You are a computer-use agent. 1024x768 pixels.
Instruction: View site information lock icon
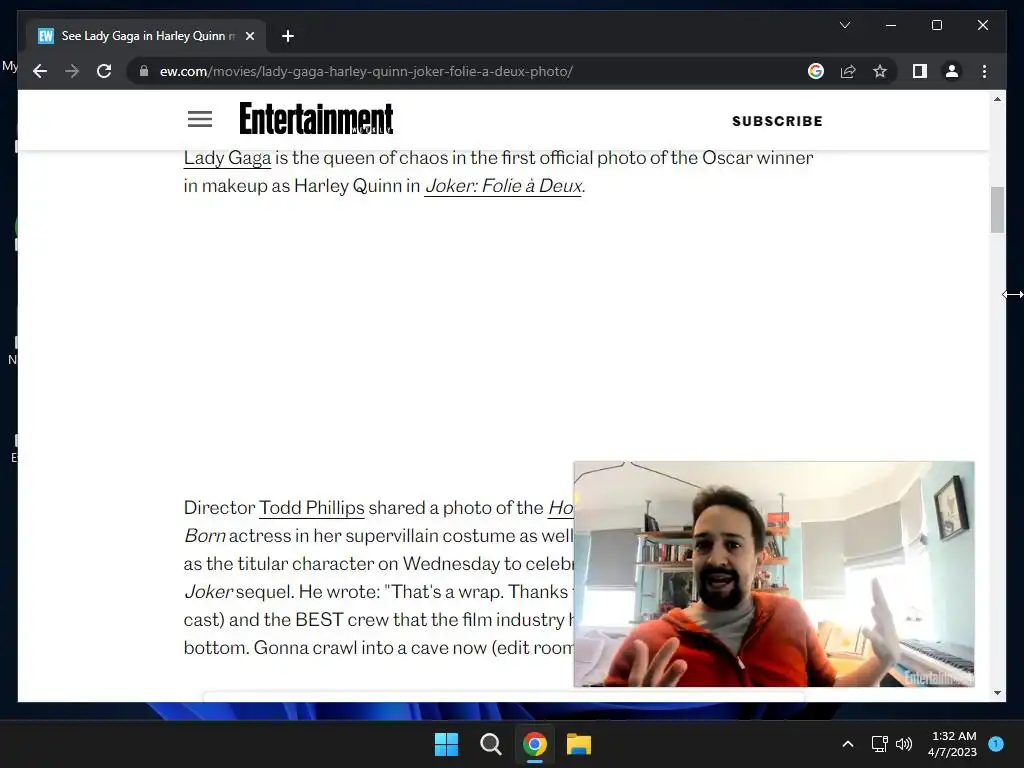pos(144,71)
